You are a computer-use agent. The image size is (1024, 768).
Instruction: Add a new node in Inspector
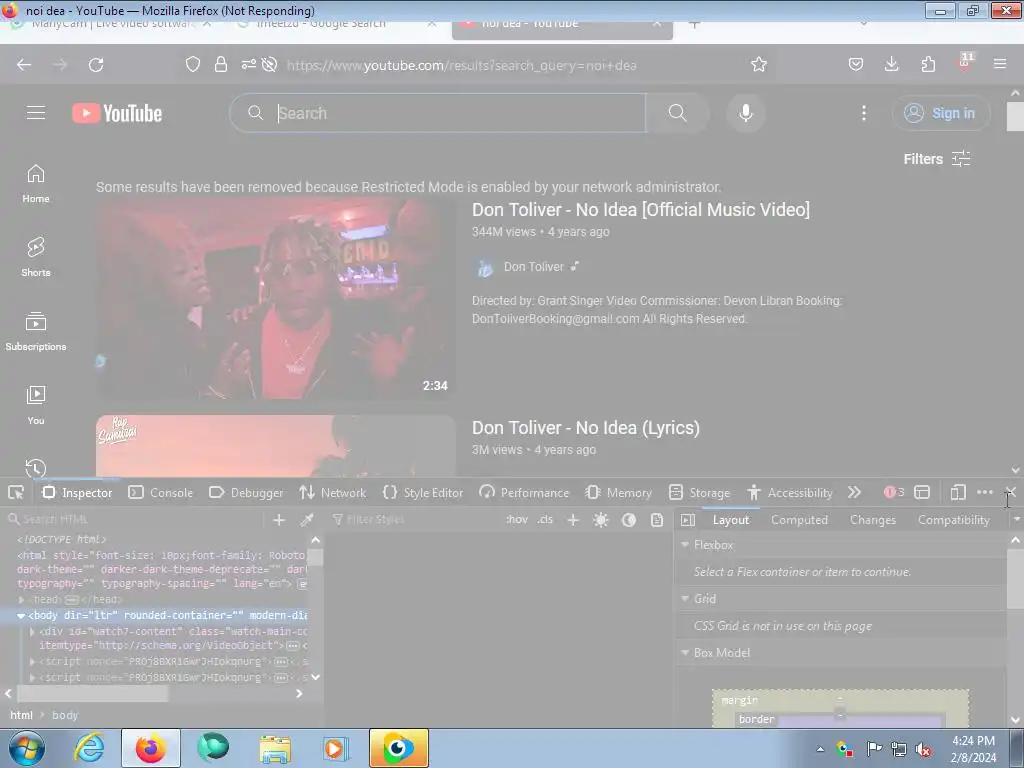pyautogui.click(x=279, y=520)
